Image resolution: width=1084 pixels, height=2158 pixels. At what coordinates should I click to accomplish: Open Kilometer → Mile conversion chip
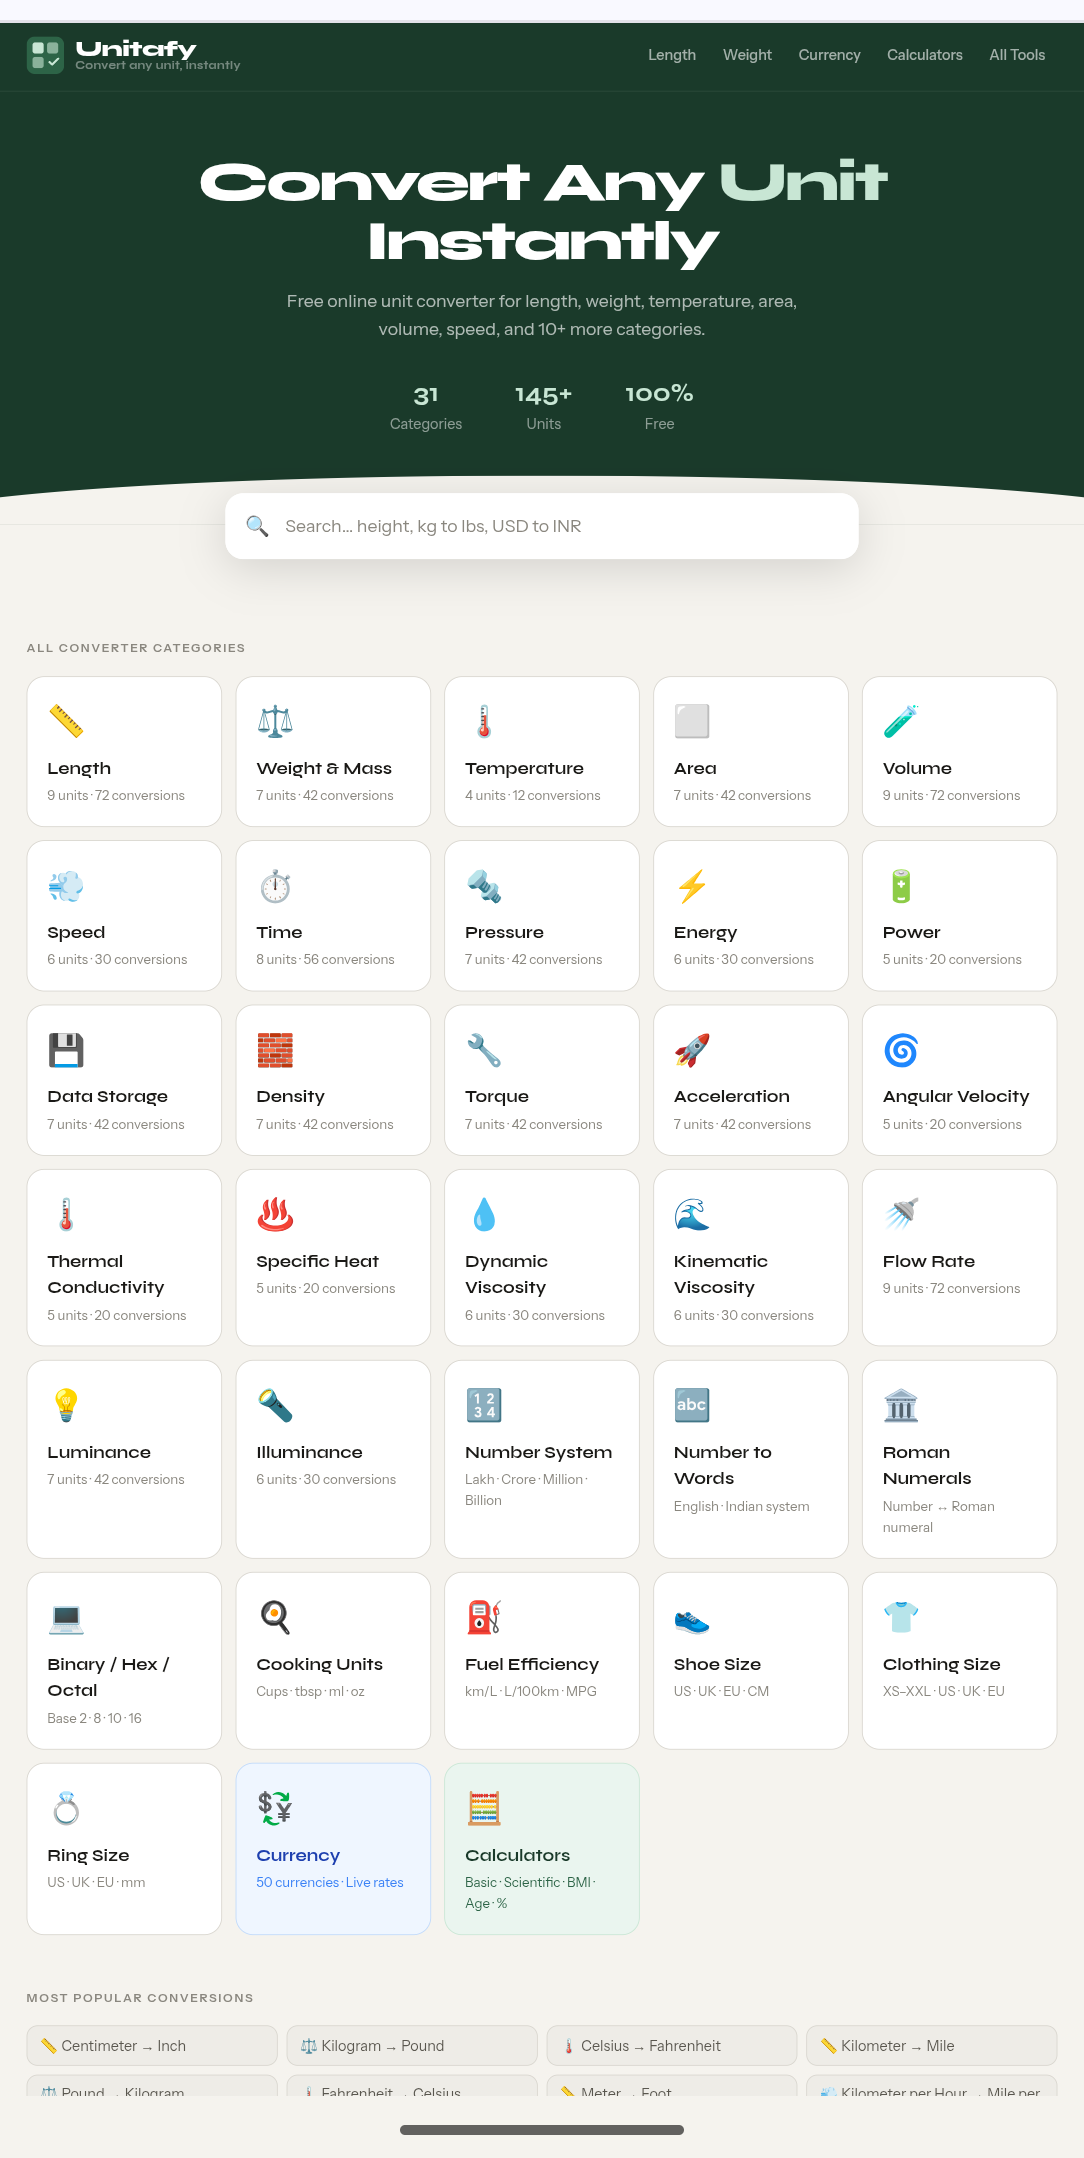(x=932, y=2046)
